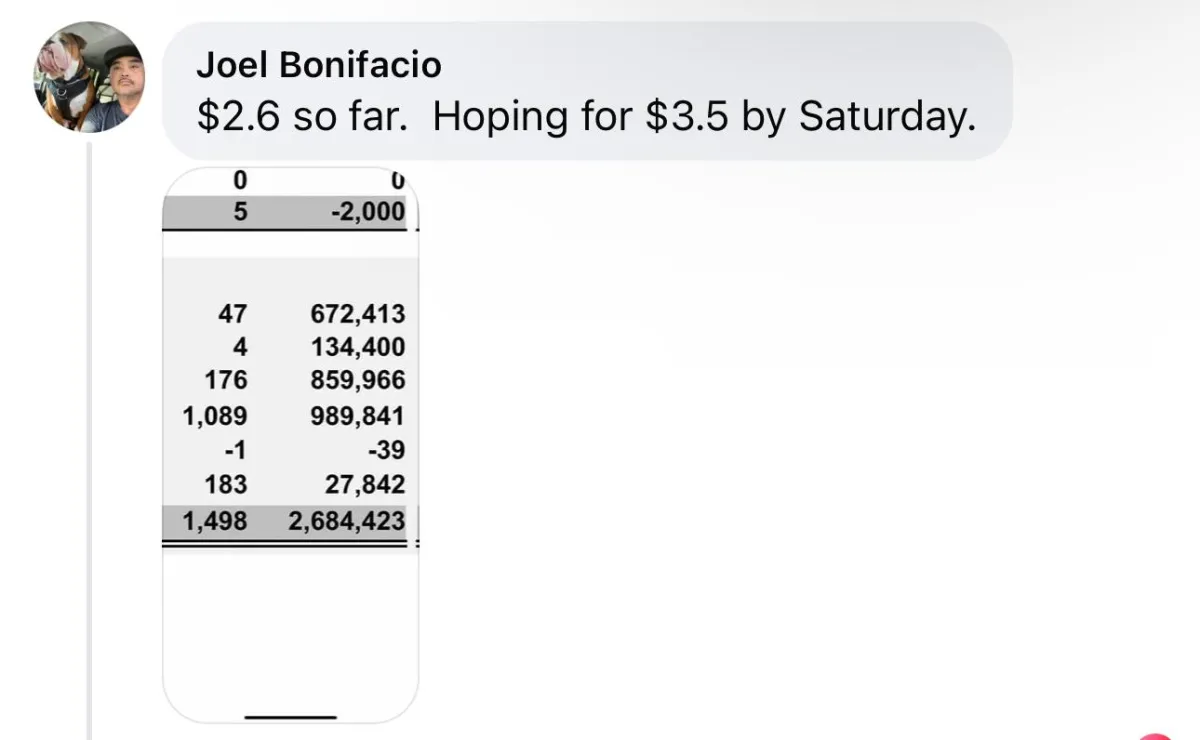Click the pink button at bottom-right corner
This screenshot has width=1200, height=740.
[x=1160, y=735]
